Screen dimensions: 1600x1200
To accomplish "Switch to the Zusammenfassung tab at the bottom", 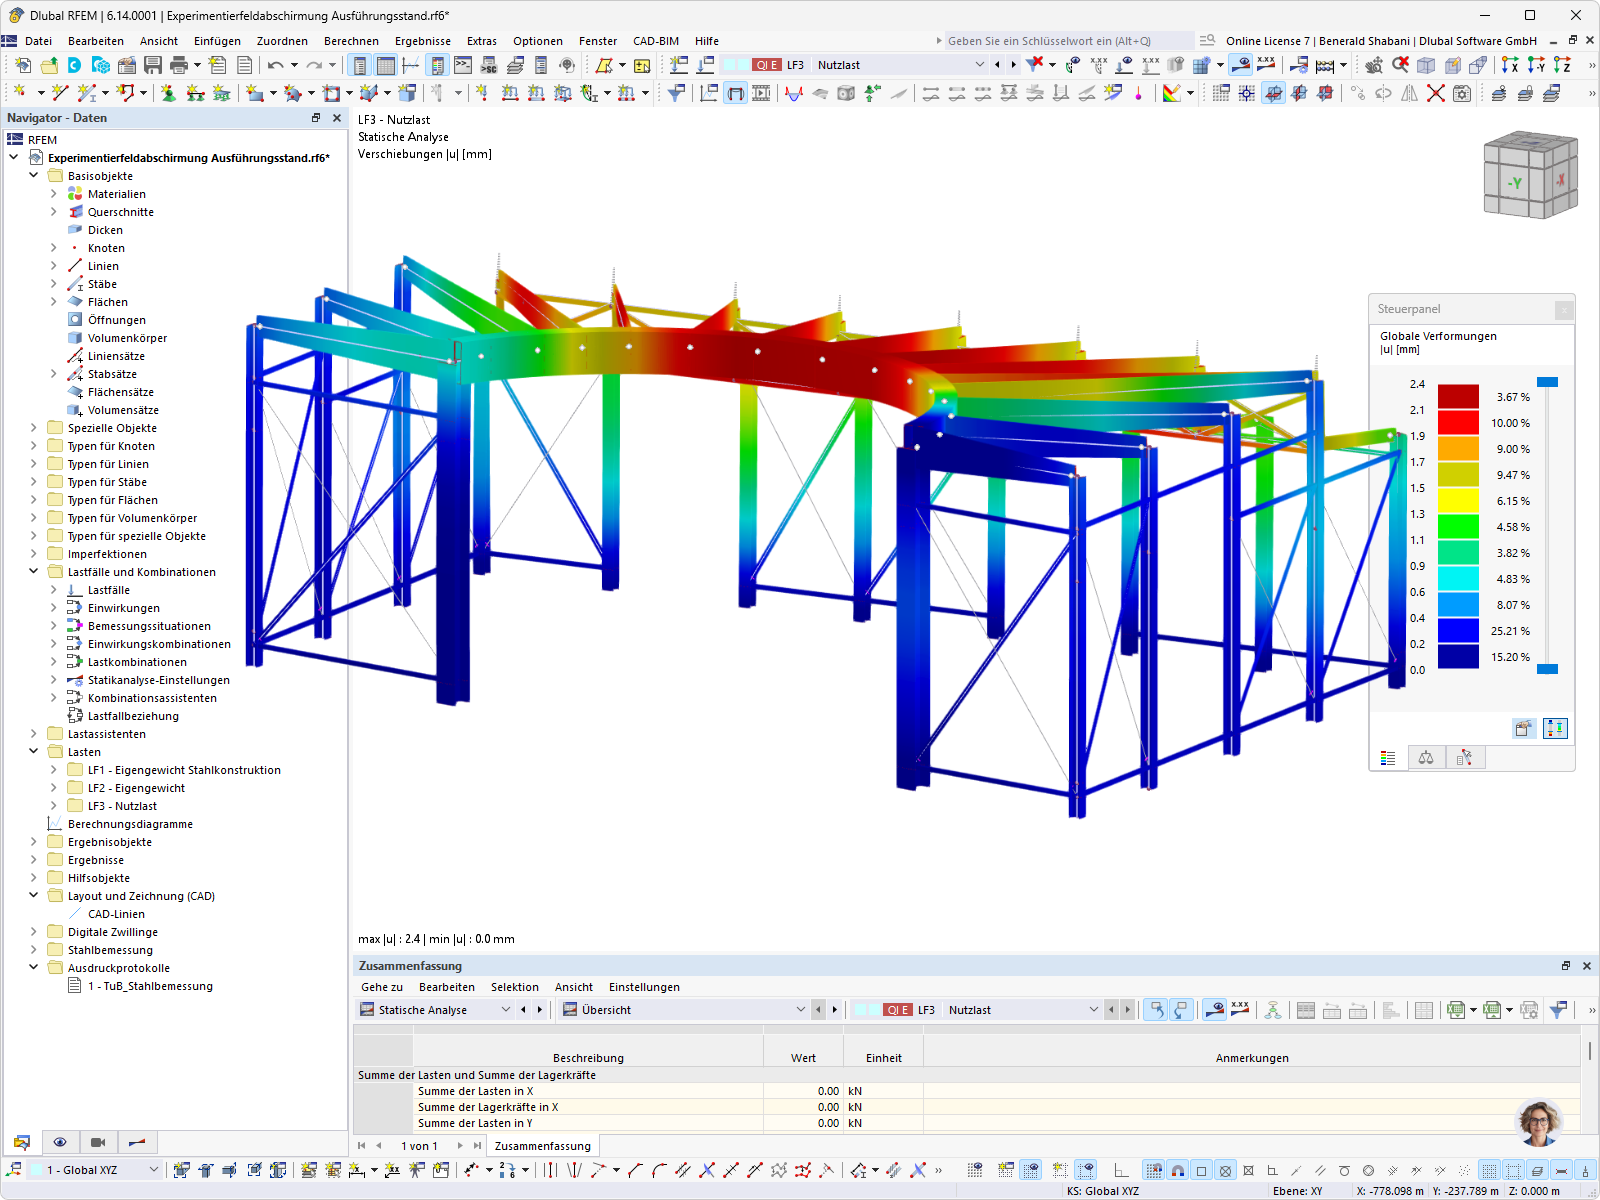I will (x=542, y=1145).
